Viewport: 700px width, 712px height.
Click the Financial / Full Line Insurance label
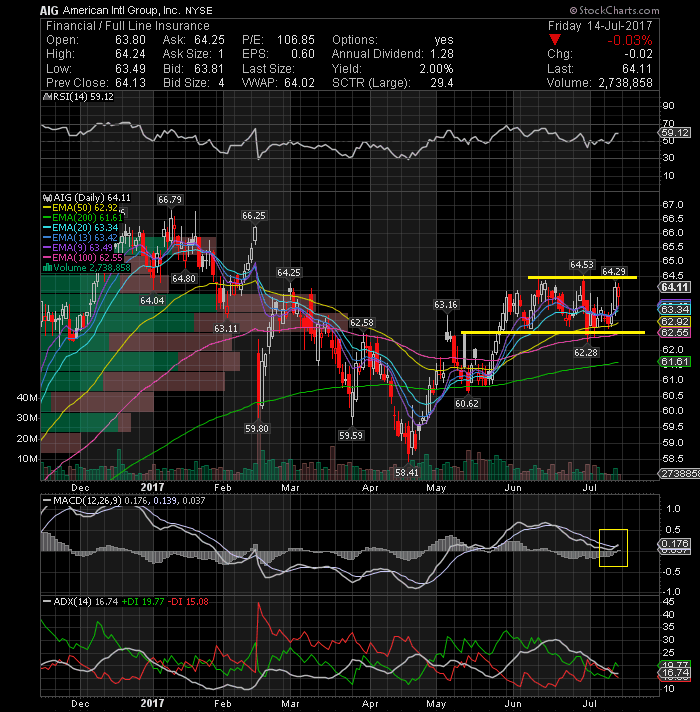coord(128,25)
